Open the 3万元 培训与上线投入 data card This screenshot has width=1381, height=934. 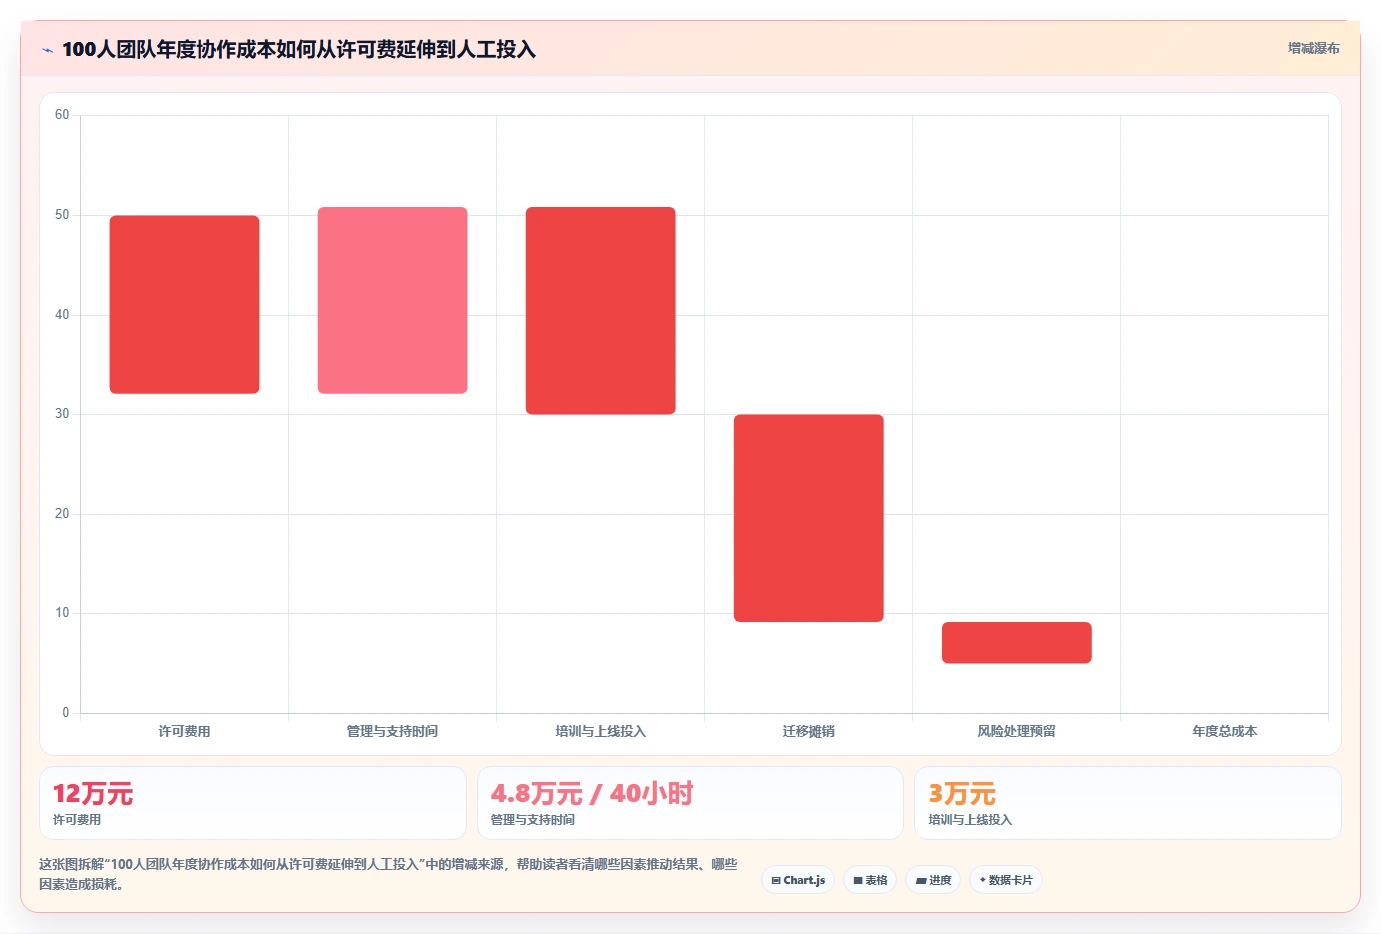1128,803
